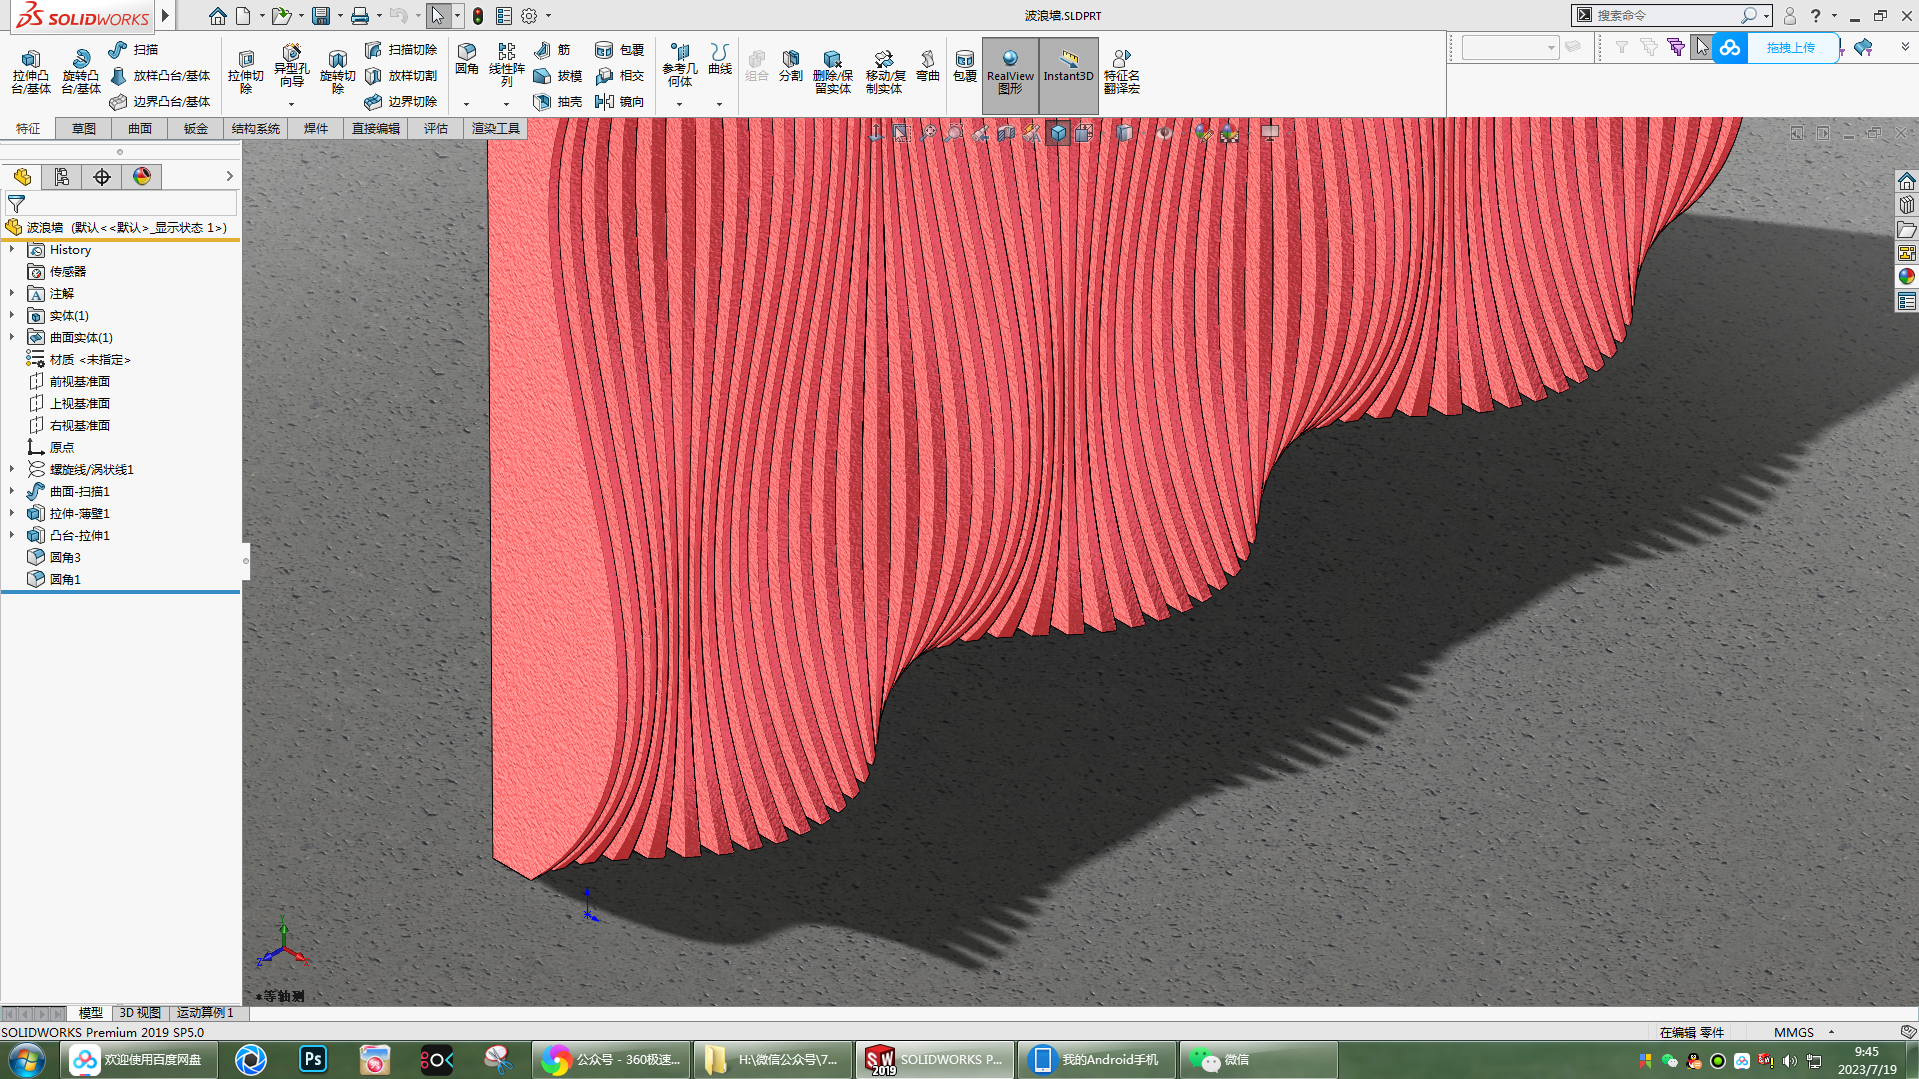Screen dimensions: 1919x1079
Task: Open the DisplayManager tab icon
Action: coord(142,177)
